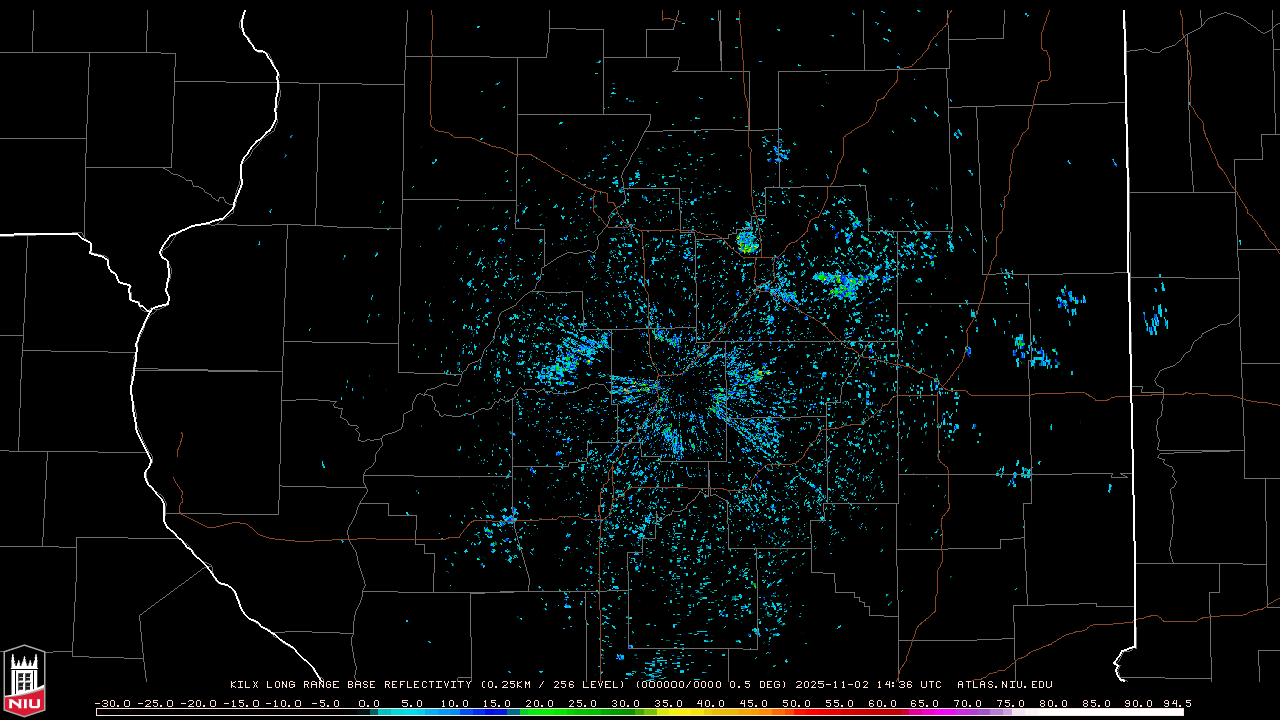Click the 94.5 maximum scale label
Viewport: 1280px width, 720px height.
pyautogui.click(x=1175, y=703)
